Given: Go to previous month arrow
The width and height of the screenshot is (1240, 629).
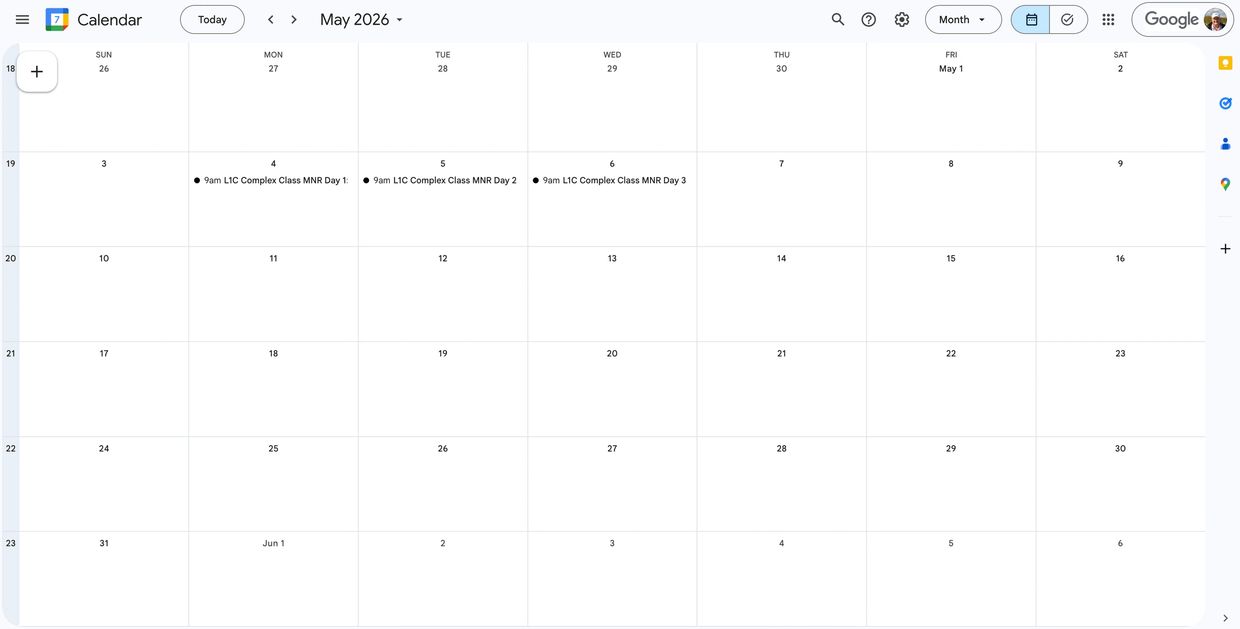Looking at the screenshot, I should pyautogui.click(x=270, y=20).
